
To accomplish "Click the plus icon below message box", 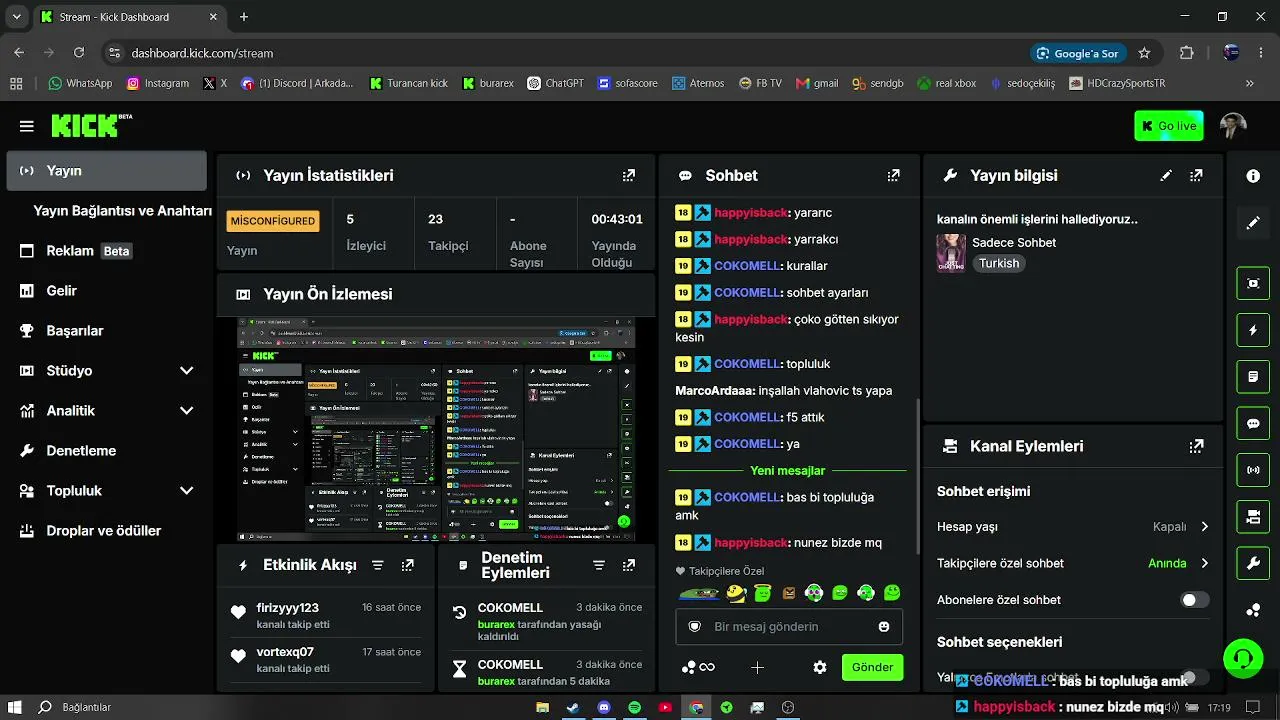I will click(757, 667).
